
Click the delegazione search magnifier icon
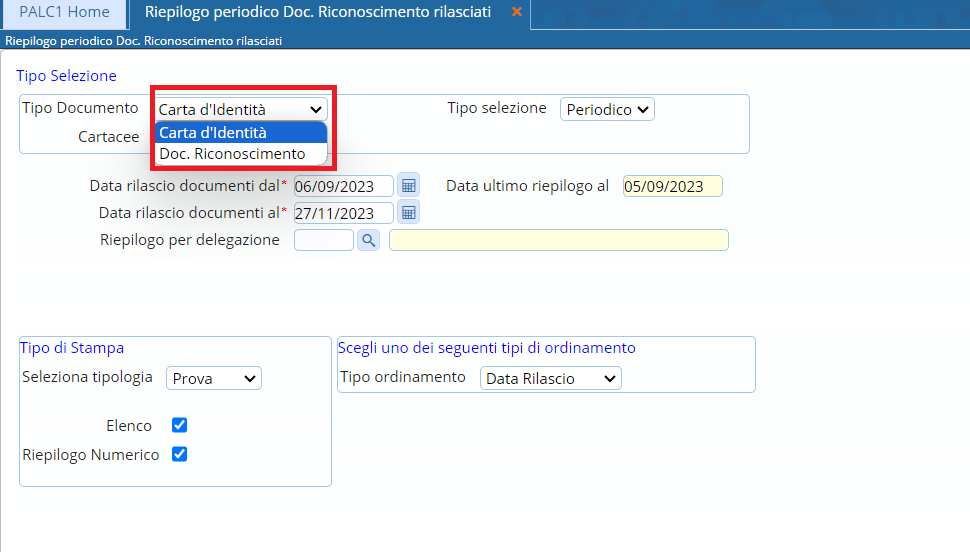[x=368, y=240]
